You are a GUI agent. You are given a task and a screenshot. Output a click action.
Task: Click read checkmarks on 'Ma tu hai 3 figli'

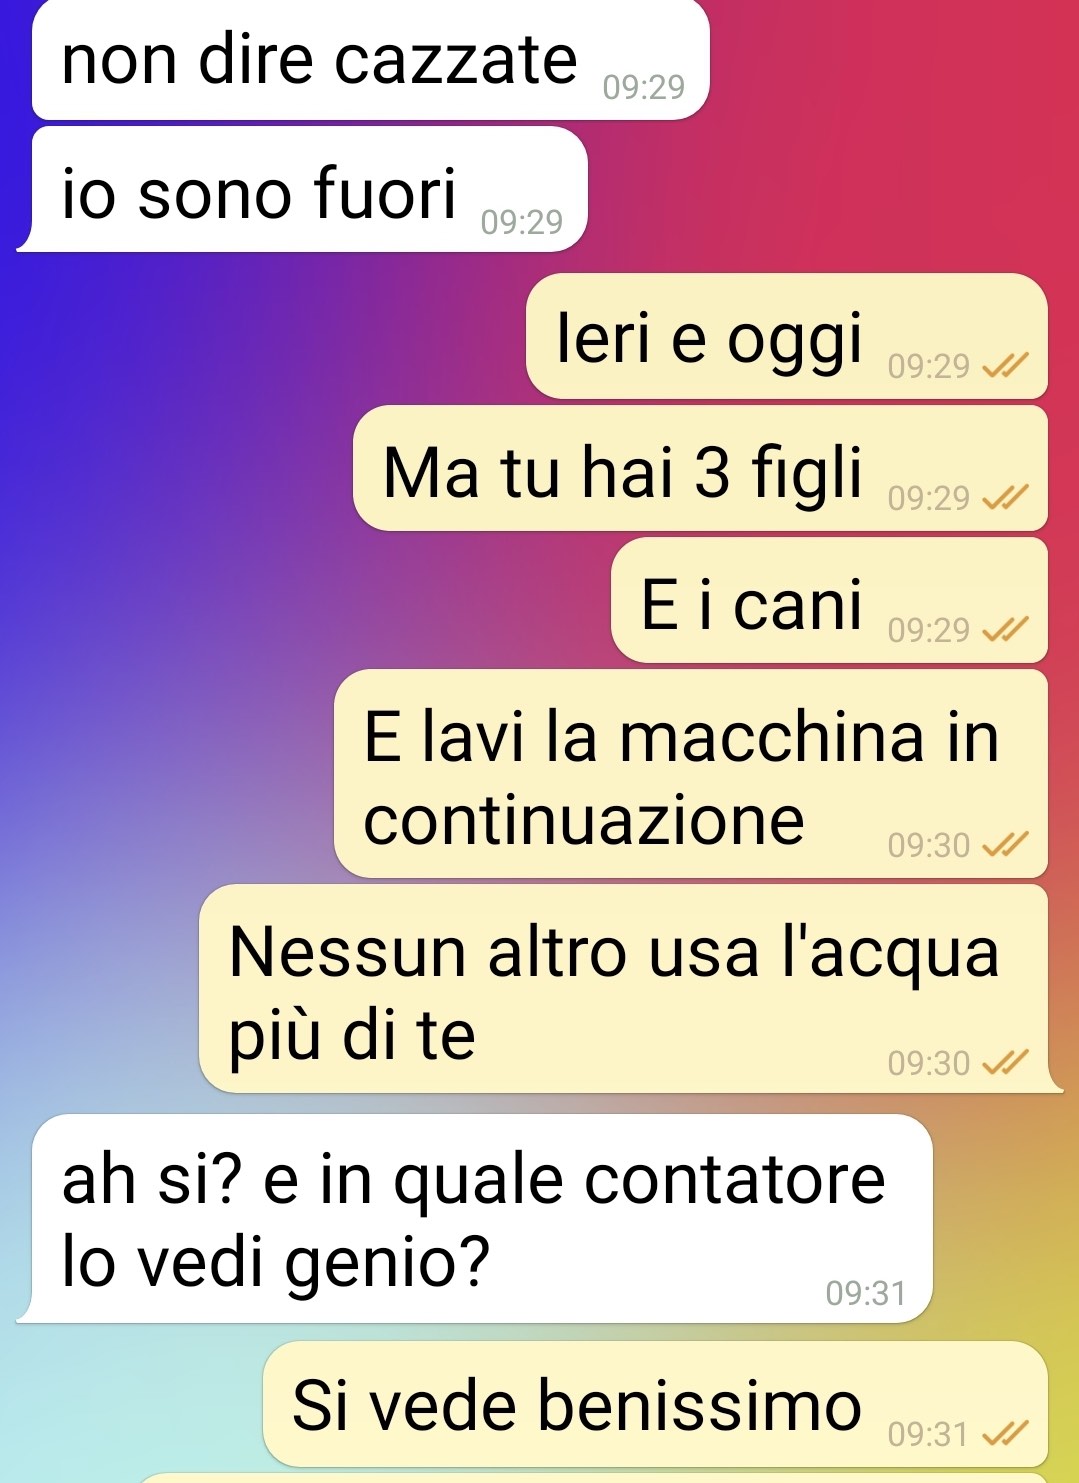coord(1004,498)
